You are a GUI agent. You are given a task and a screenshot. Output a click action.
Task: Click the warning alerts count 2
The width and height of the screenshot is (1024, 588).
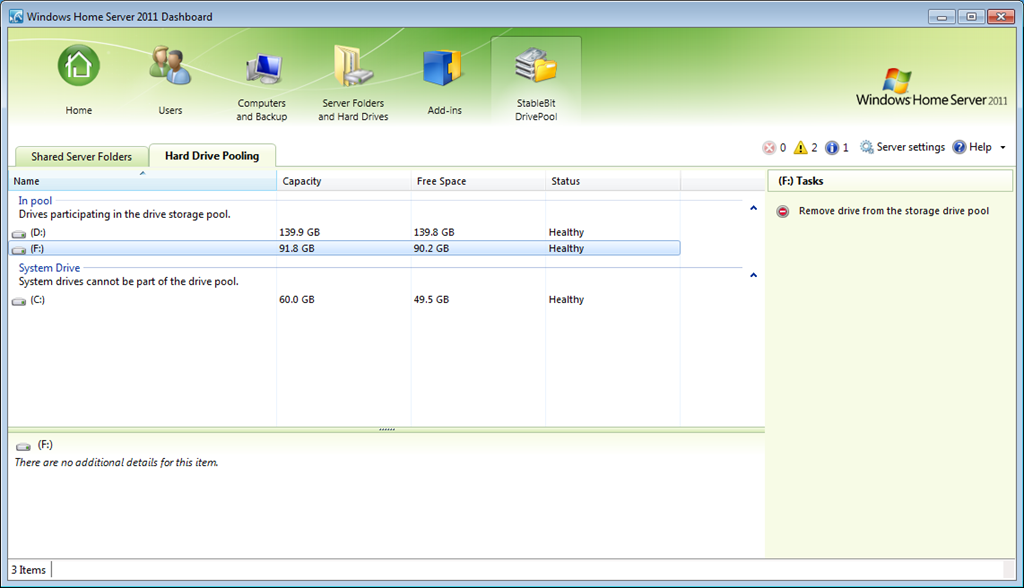(x=814, y=148)
